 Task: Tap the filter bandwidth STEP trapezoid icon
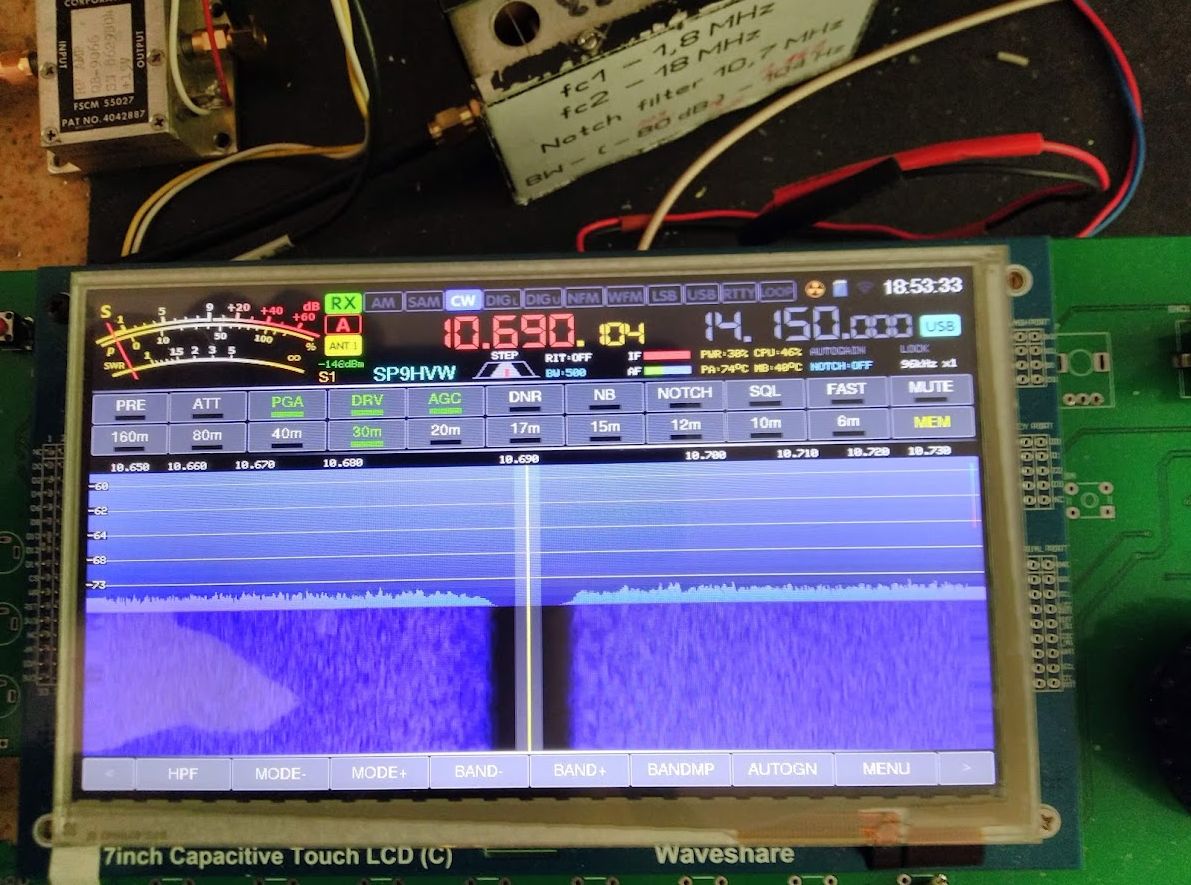[x=504, y=367]
